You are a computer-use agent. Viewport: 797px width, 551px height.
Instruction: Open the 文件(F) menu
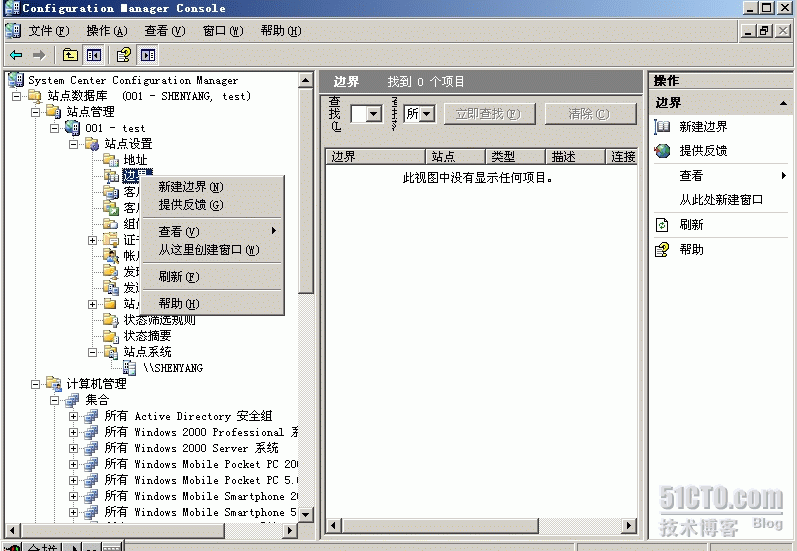[48, 31]
